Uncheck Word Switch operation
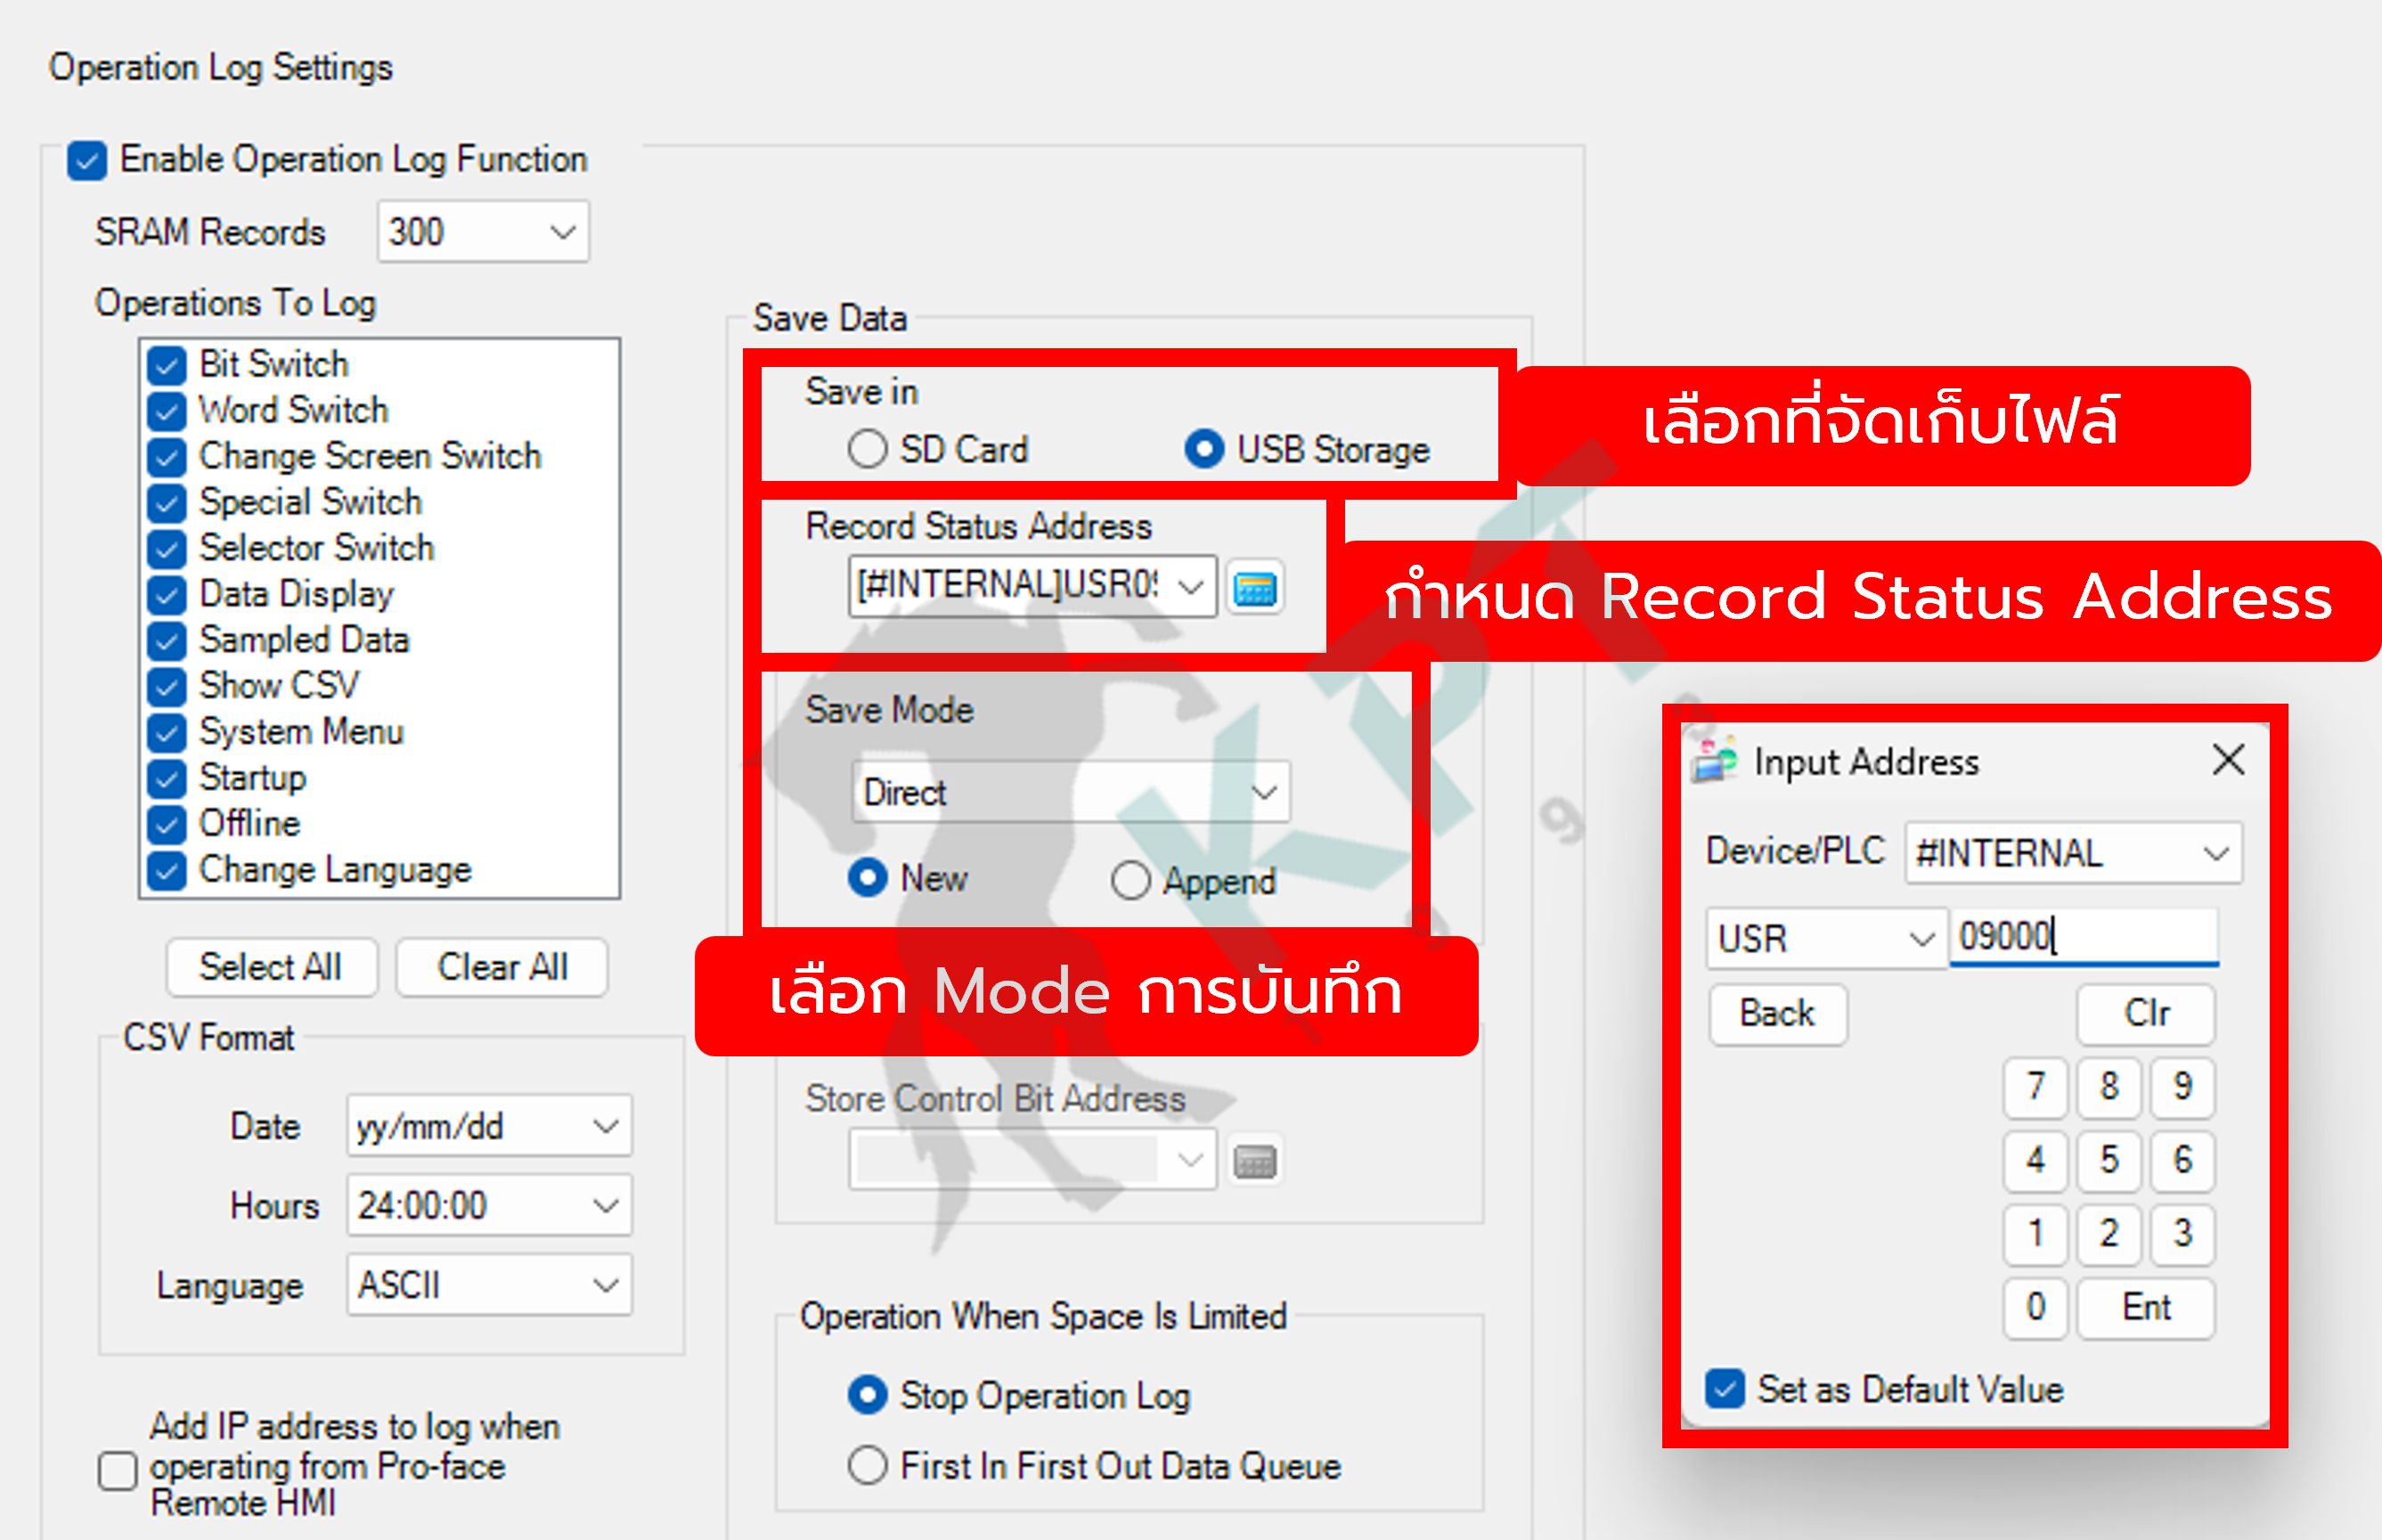 click(x=166, y=411)
